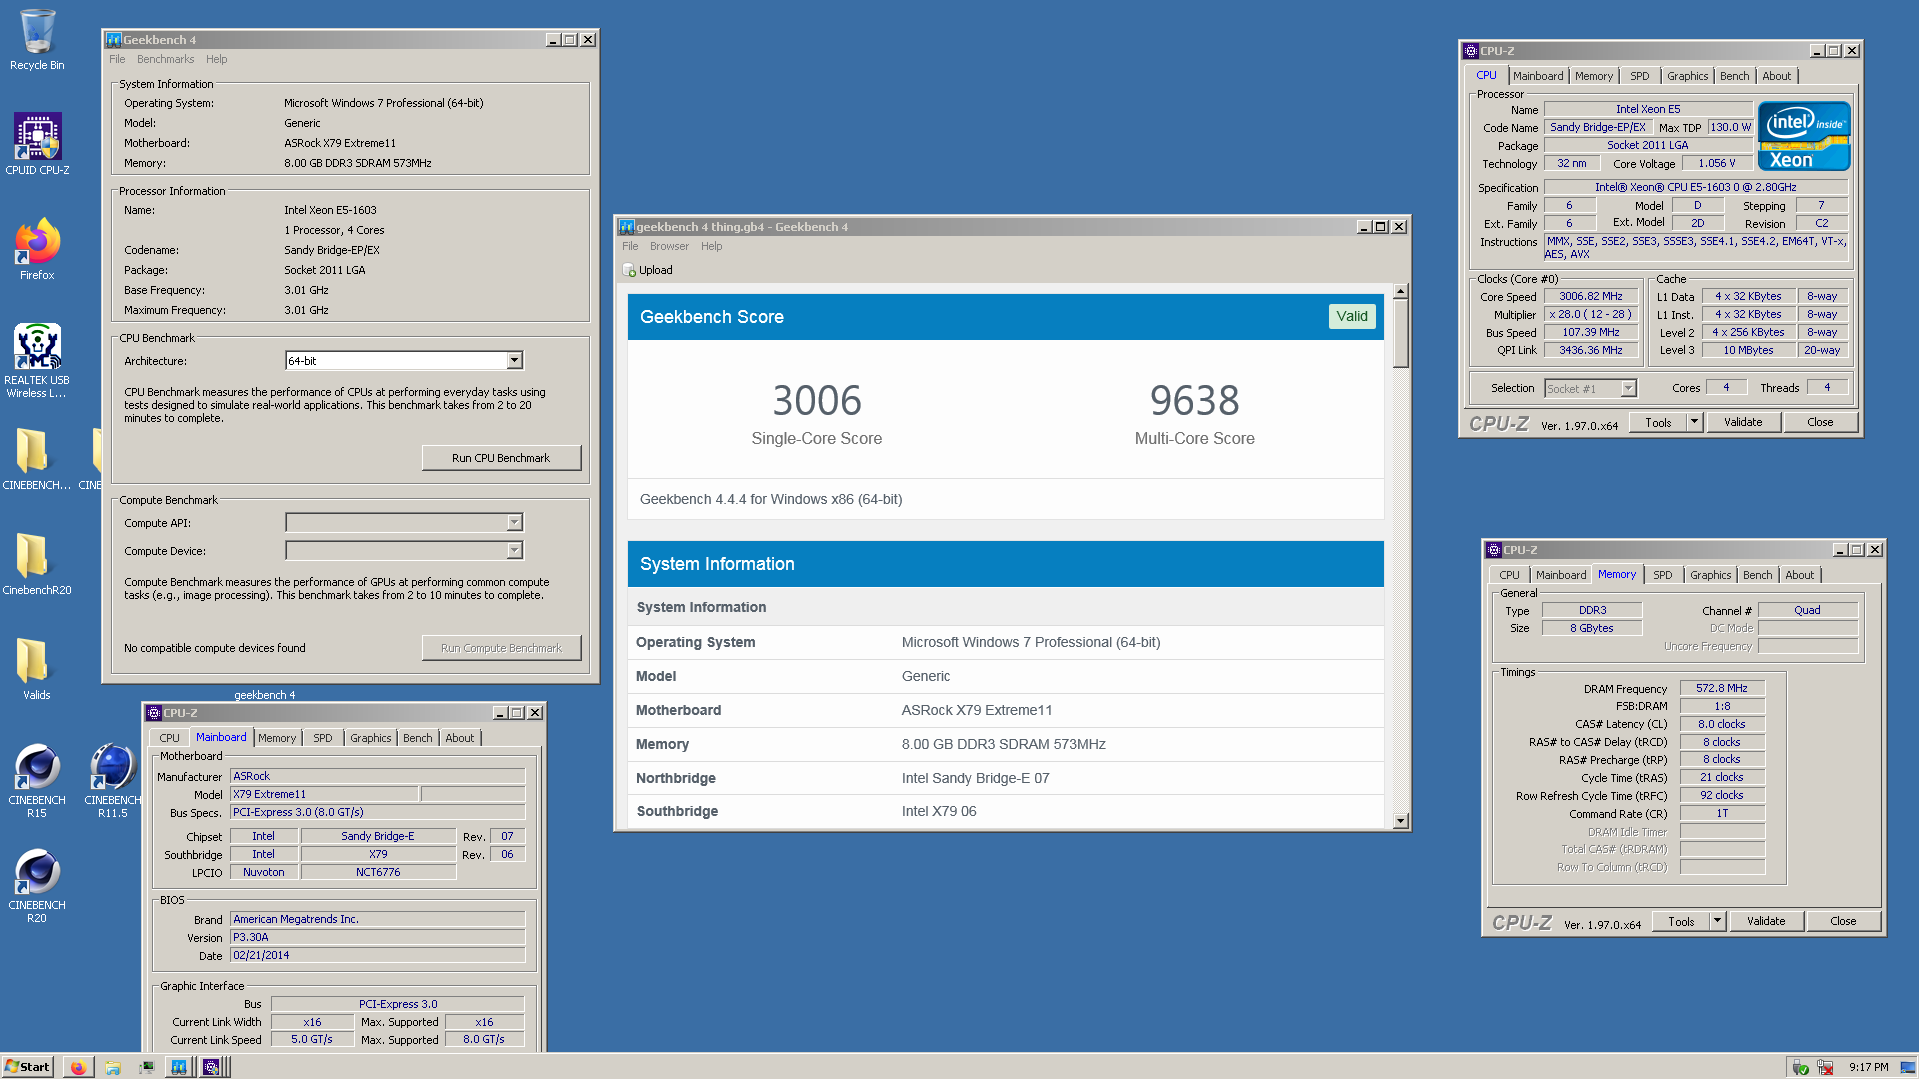Click Run CPU Benchmark
The image size is (1919, 1079).
(x=501, y=458)
